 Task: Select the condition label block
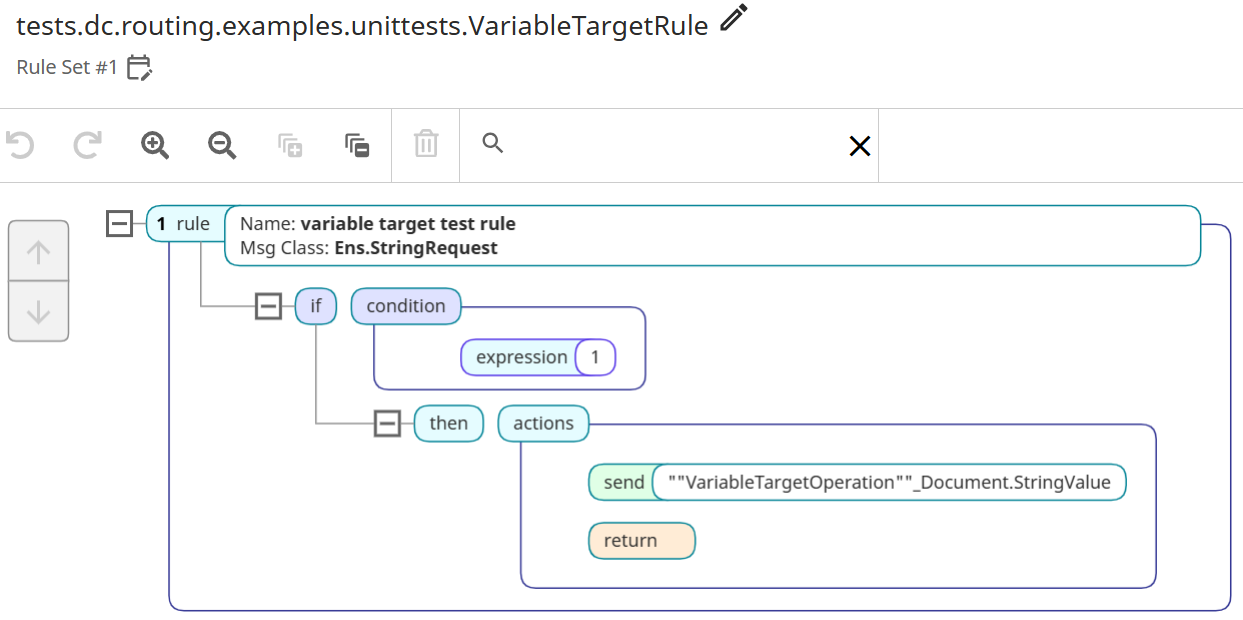click(x=406, y=306)
